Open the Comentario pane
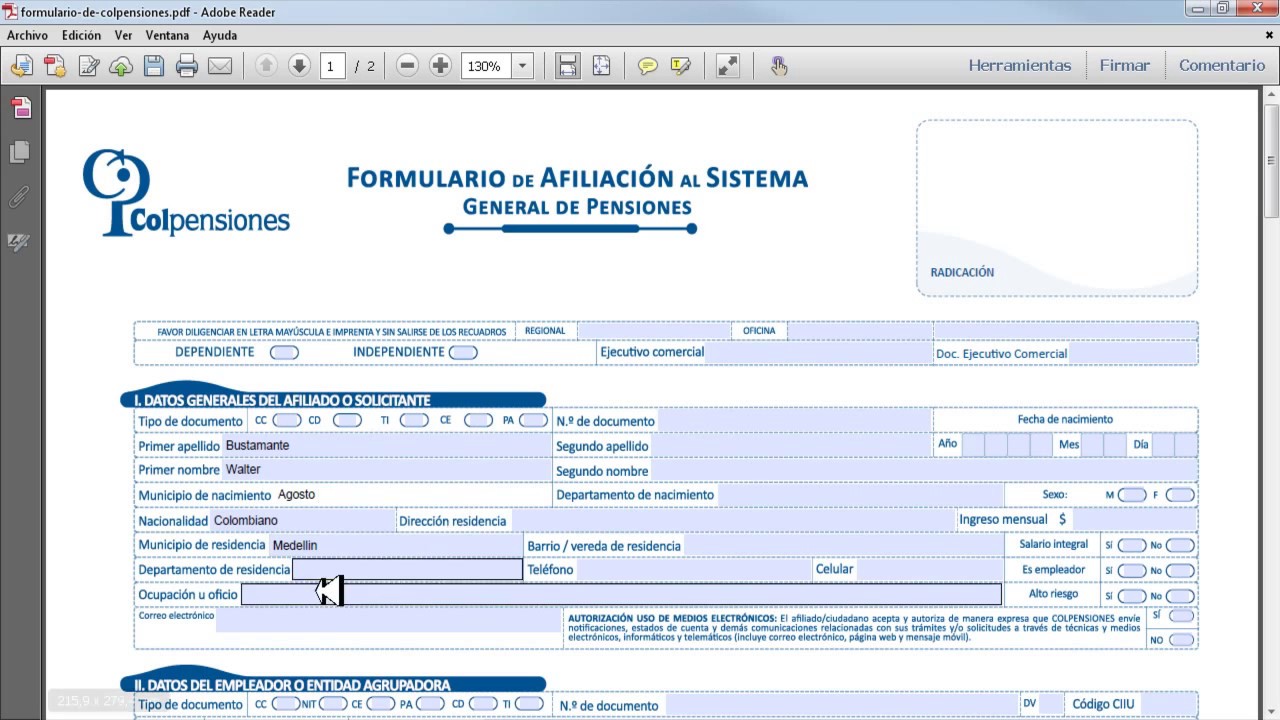This screenshot has width=1280, height=720. coord(1222,65)
